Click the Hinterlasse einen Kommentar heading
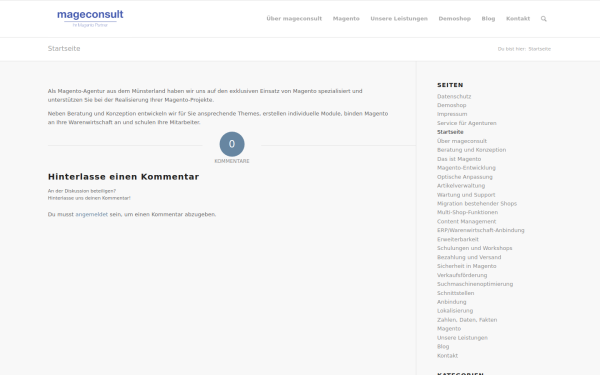 [x=123, y=177]
